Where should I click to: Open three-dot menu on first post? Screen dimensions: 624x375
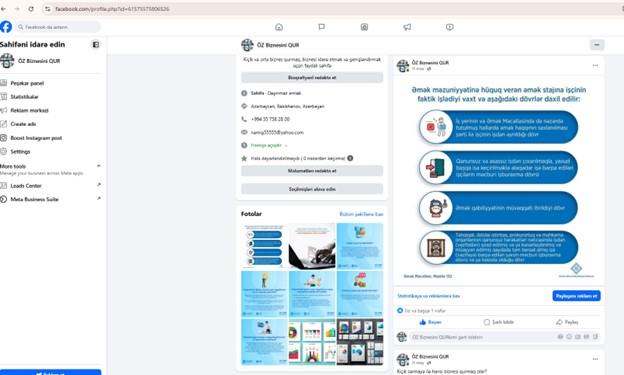pos(595,65)
